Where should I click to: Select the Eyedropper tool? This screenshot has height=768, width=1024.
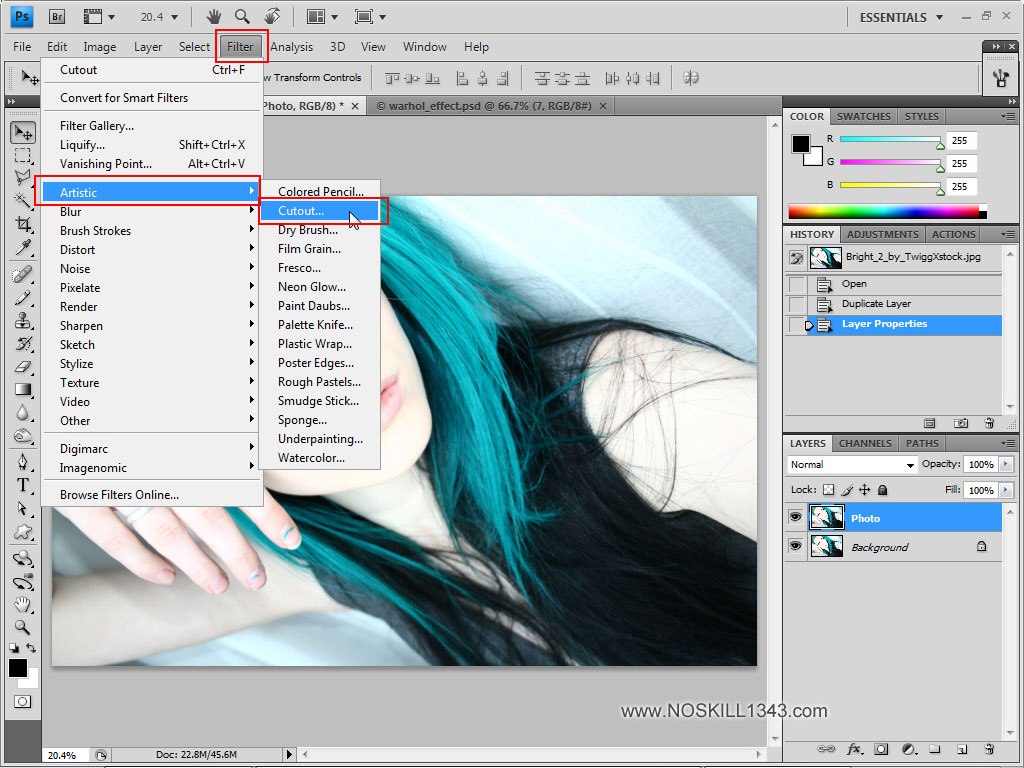pyautogui.click(x=24, y=247)
